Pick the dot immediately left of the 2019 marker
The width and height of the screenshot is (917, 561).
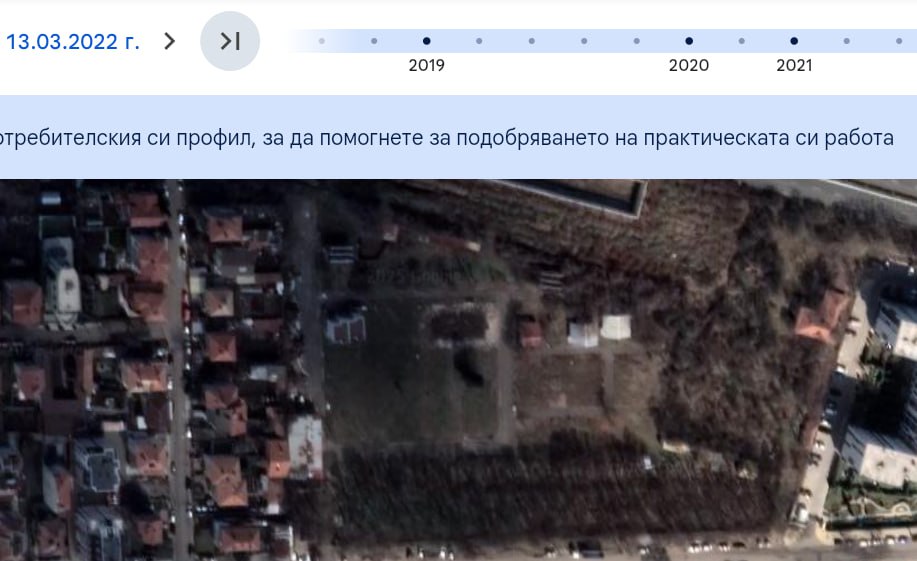(374, 41)
